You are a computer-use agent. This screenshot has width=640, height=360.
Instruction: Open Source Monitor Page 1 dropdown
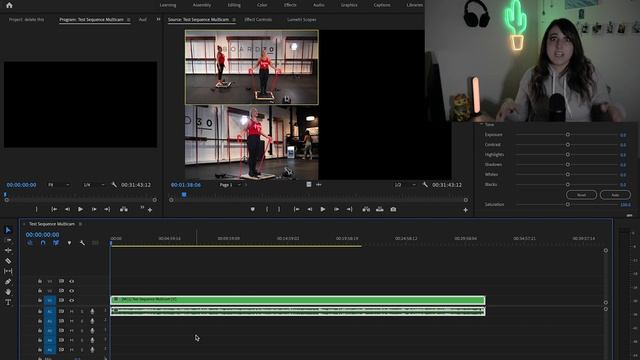click(230, 185)
